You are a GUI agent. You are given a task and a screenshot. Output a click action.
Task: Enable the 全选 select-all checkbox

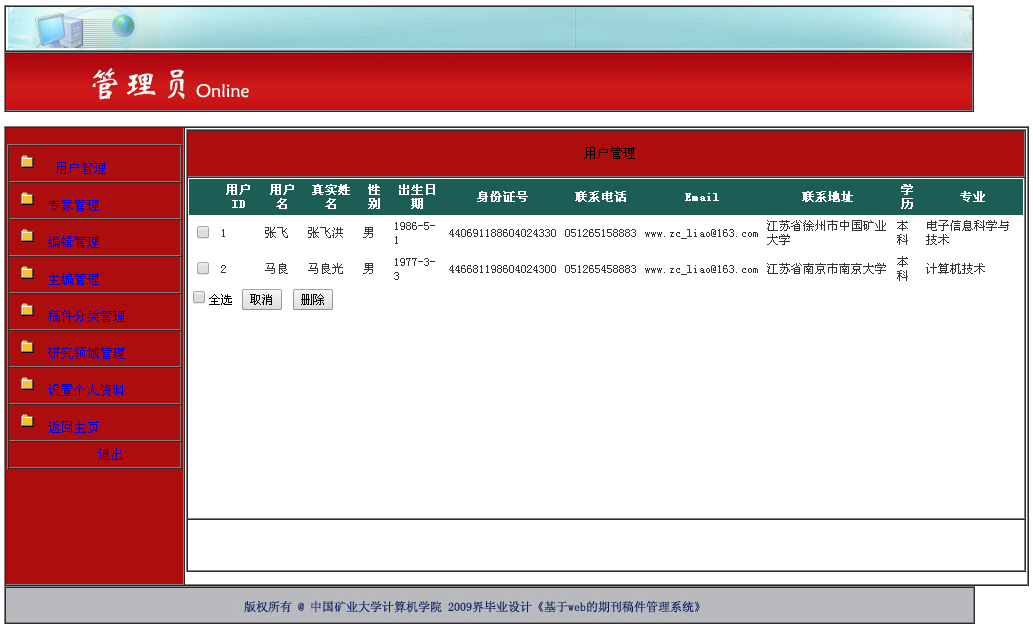199,297
